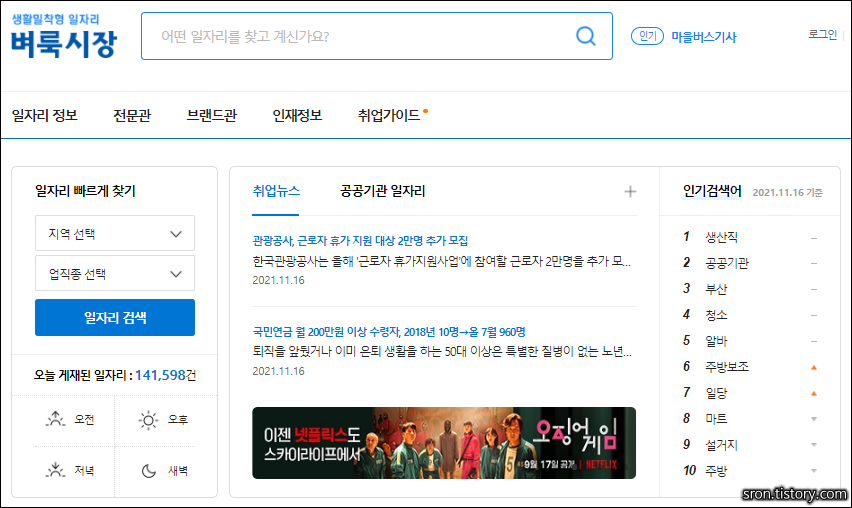Image resolution: width=852 pixels, height=508 pixels.
Task: Select the 오후 sun icon
Action: [148, 420]
